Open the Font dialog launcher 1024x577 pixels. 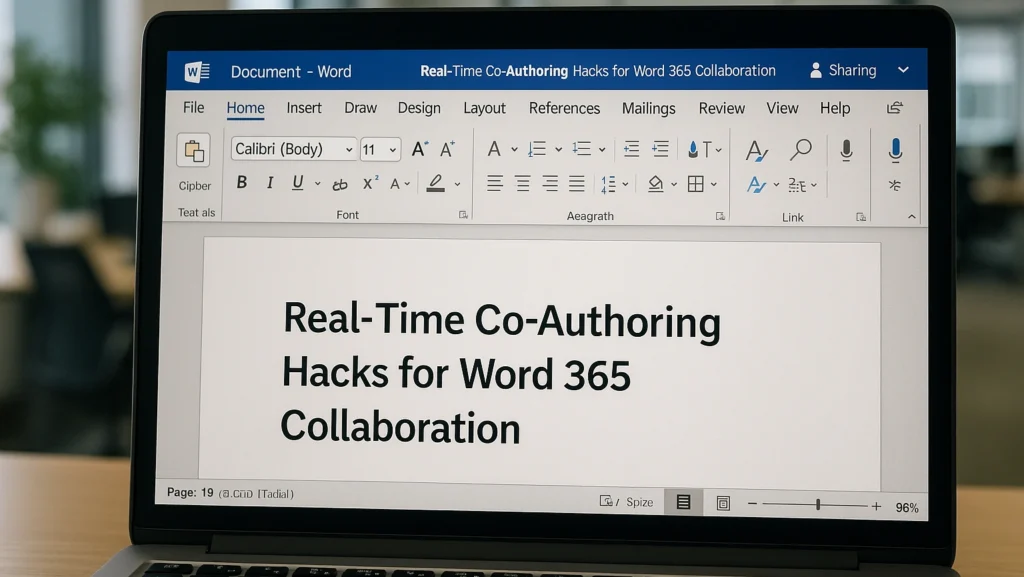(x=462, y=214)
